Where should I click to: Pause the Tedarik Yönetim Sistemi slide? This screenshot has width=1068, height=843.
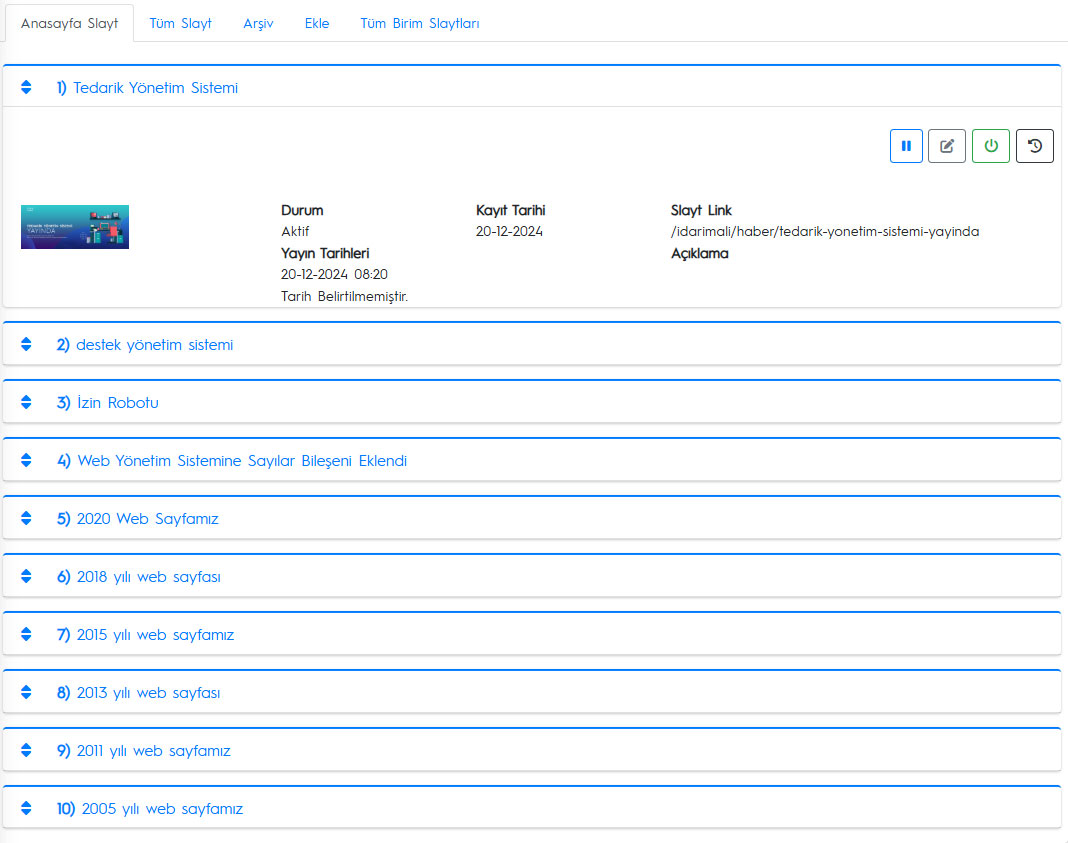[x=906, y=146]
